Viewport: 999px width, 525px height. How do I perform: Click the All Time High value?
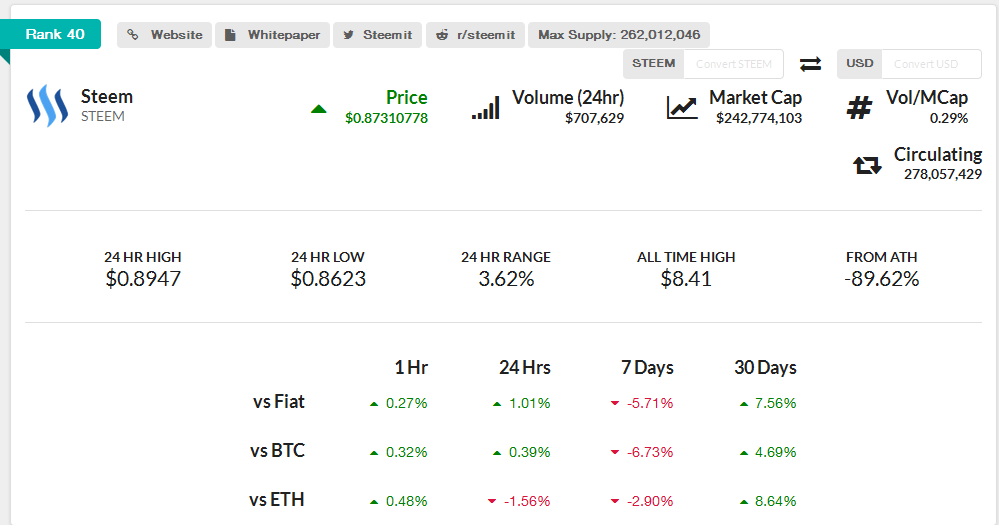[686, 279]
